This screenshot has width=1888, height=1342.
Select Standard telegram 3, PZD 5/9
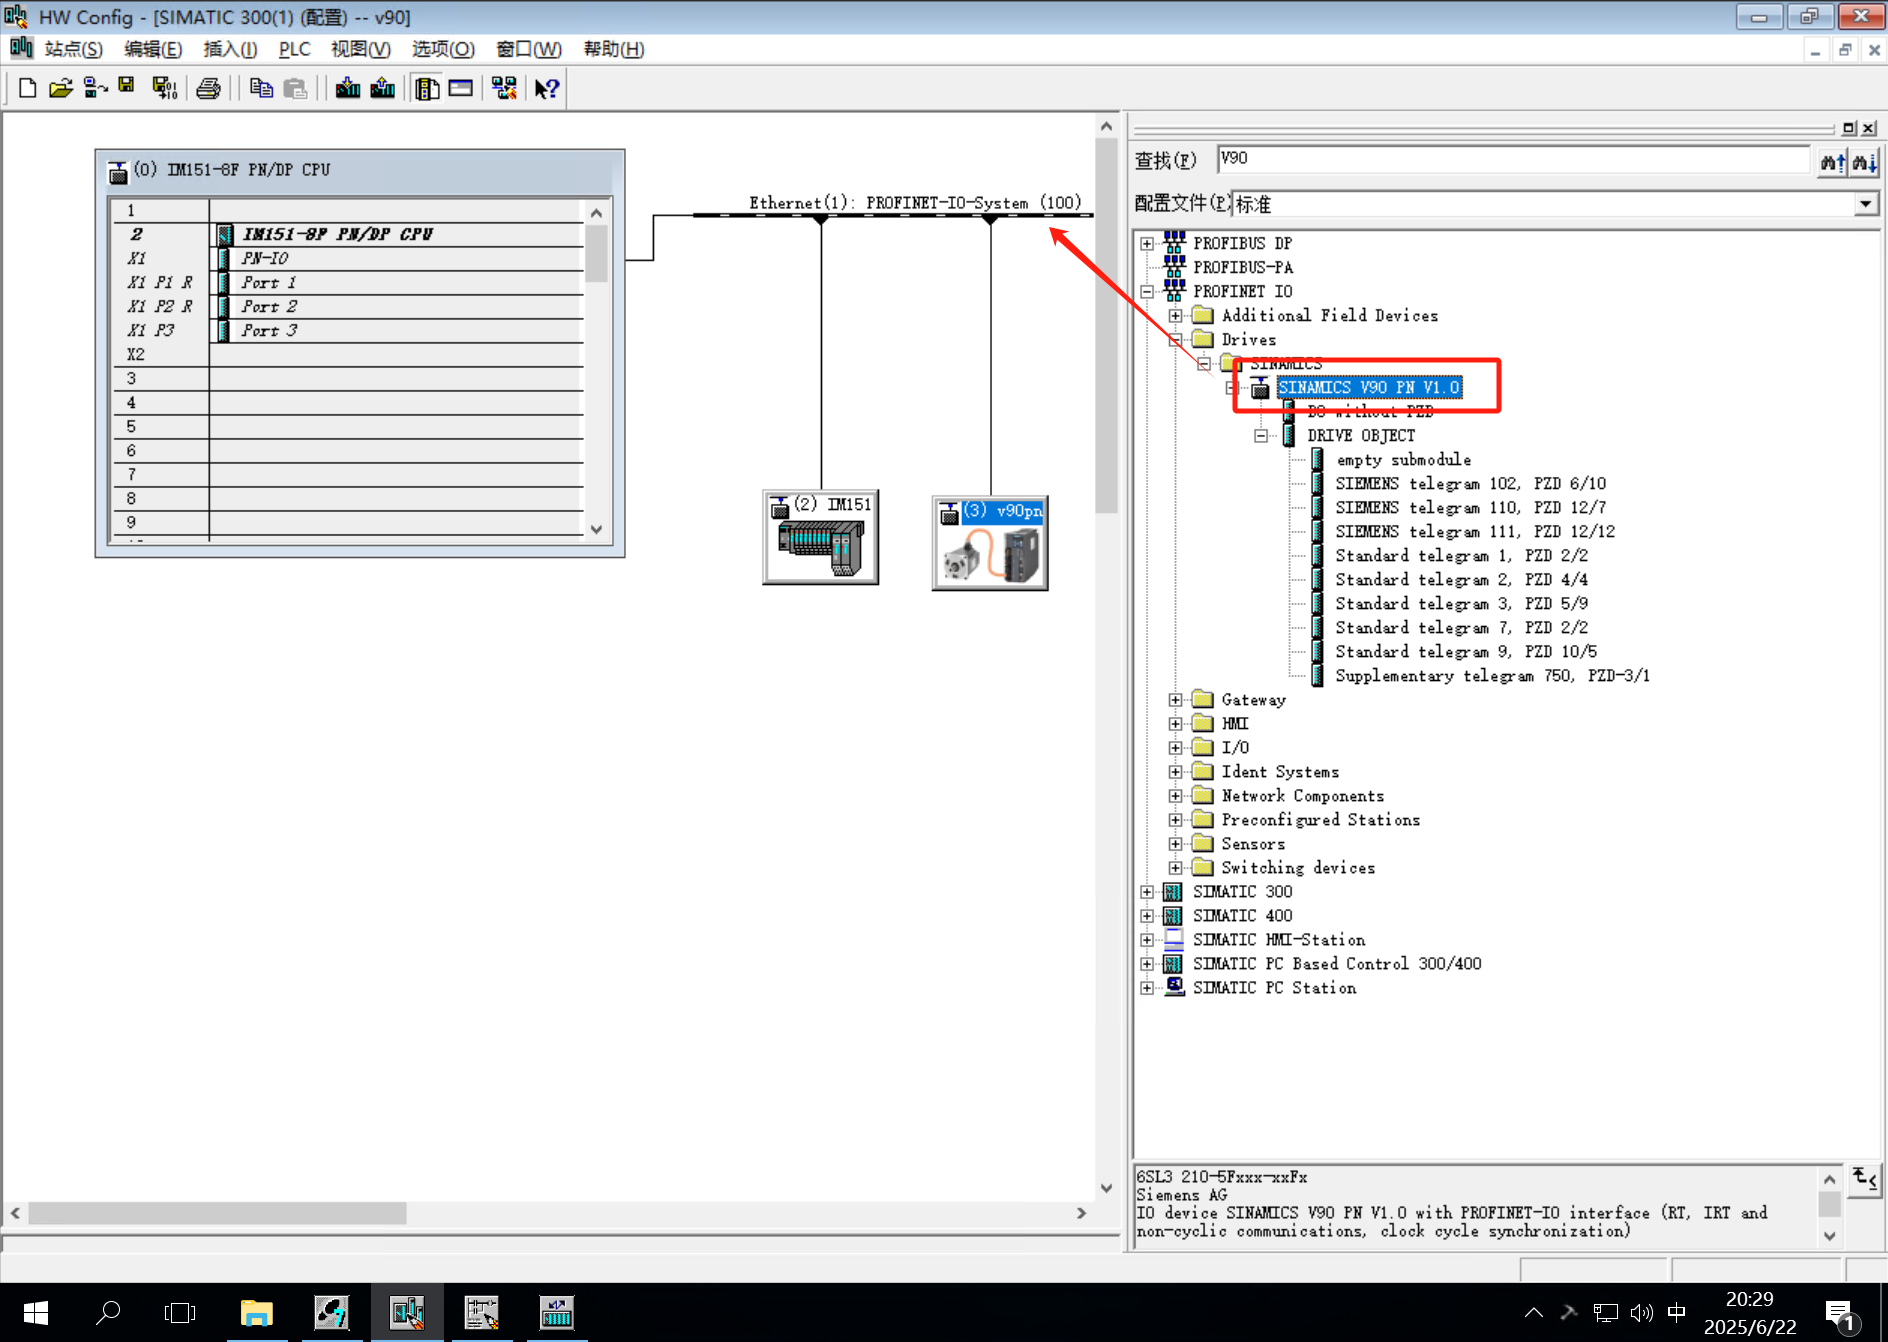coord(1461,603)
